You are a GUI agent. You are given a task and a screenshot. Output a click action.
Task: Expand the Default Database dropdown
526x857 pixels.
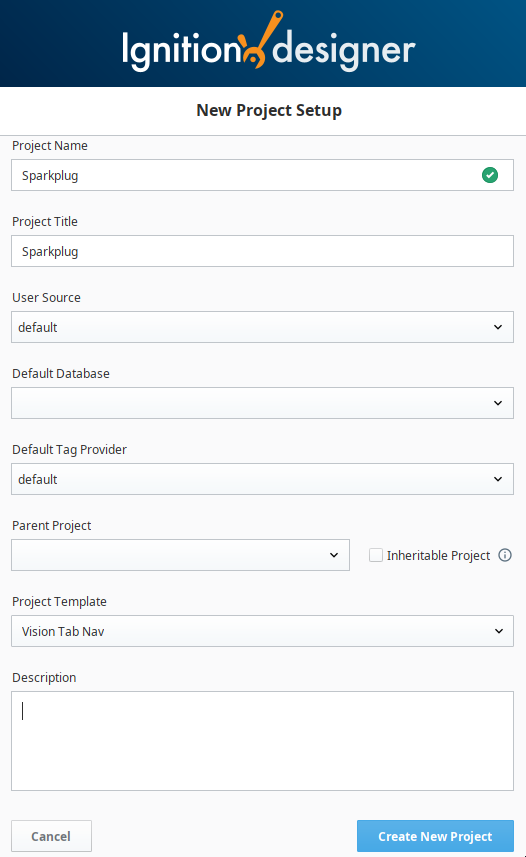262,403
